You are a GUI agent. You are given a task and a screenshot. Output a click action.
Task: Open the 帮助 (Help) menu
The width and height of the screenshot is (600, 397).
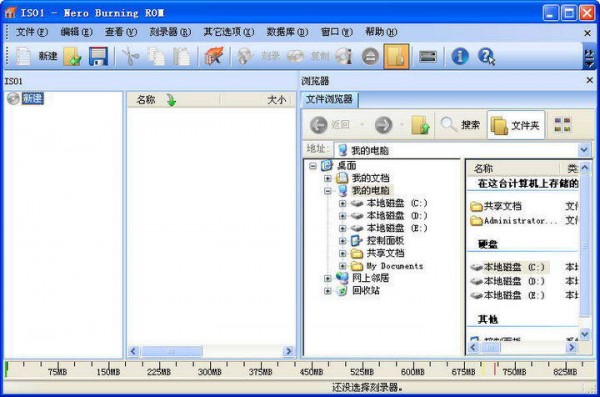tap(381, 32)
